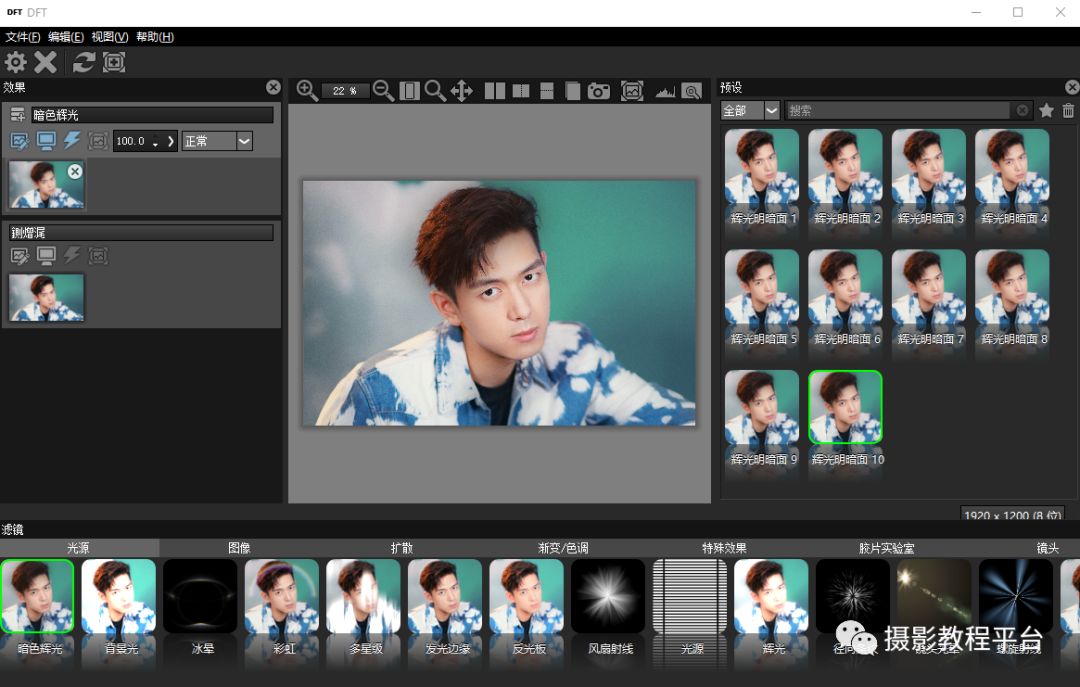Remove mask thumbnail using its X badge
The width and height of the screenshot is (1080, 687).
pyautogui.click(x=75, y=172)
